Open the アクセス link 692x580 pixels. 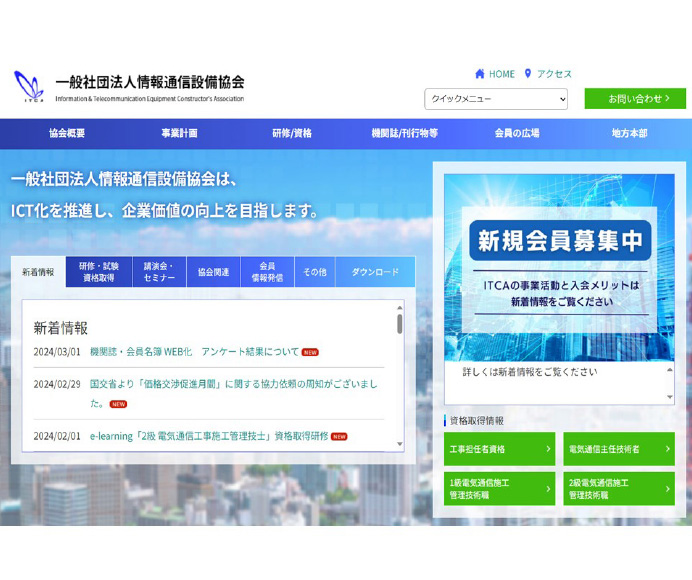tap(554, 74)
